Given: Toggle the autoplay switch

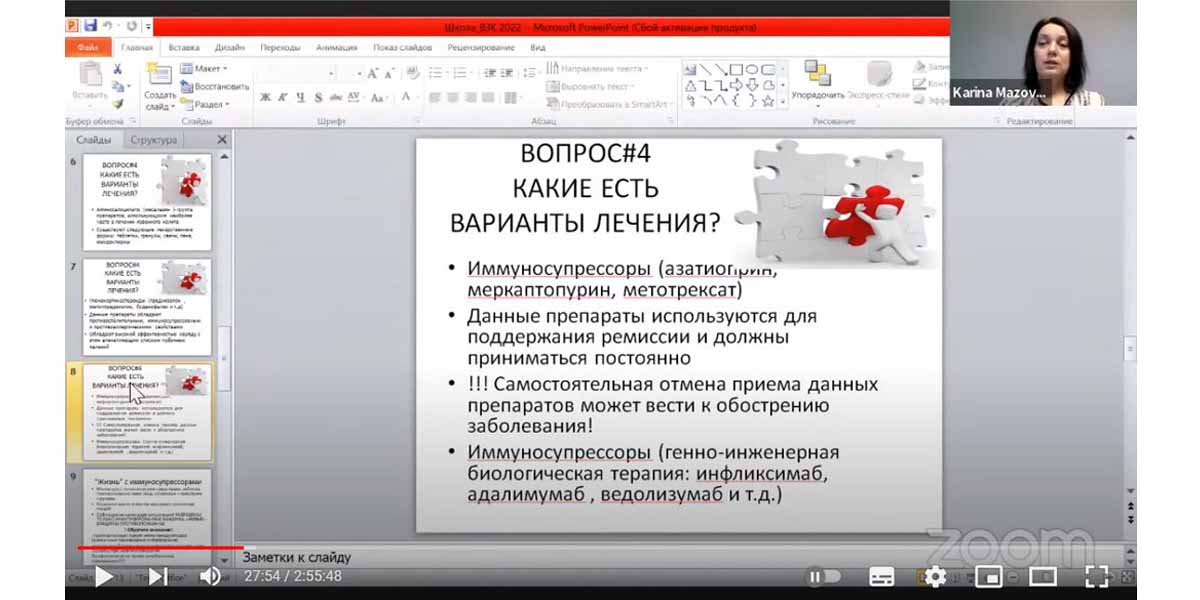Looking at the screenshot, I should [x=825, y=577].
